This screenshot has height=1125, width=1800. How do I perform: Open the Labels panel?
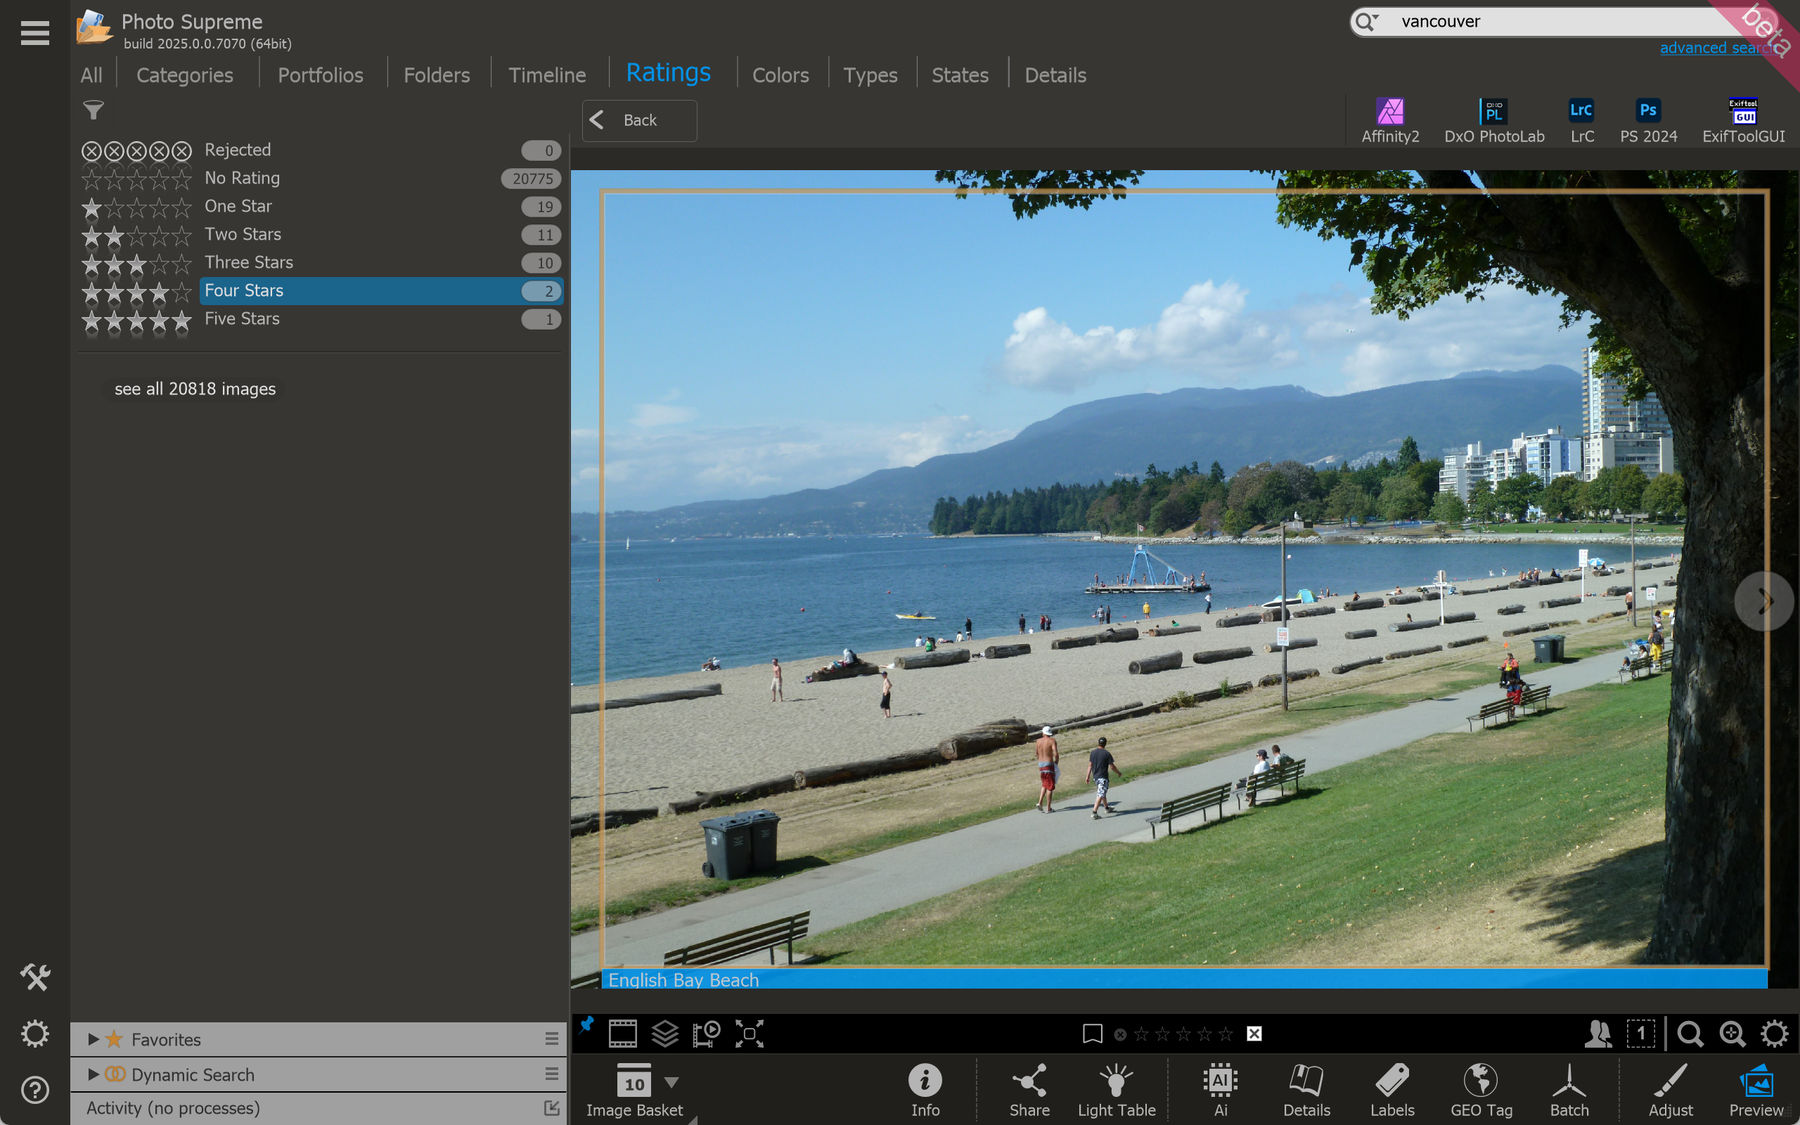coord(1392,1090)
